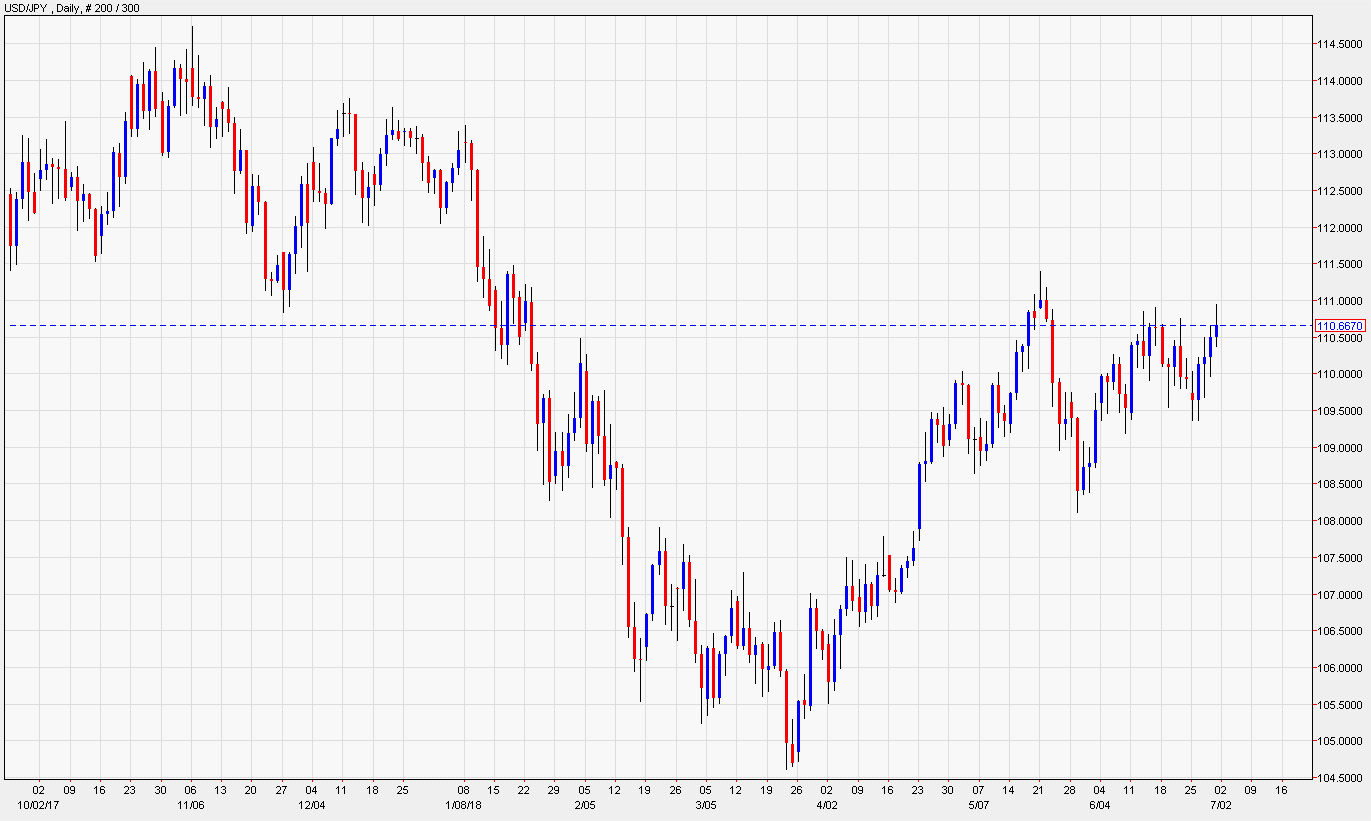This screenshot has height=821, width=1371.
Task: Click the 112.0000 price axis label
Action: pyautogui.click(x=1340, y=228)
